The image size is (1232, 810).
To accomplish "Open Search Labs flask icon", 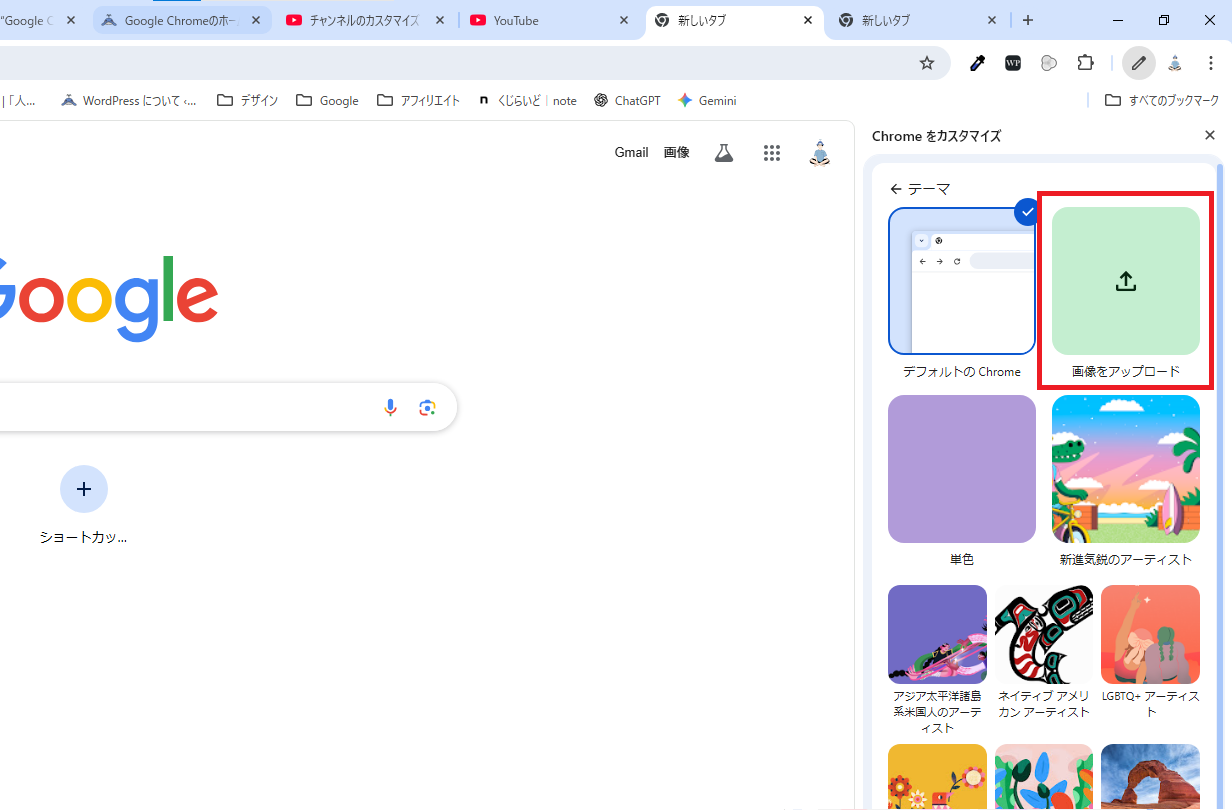I will pyautogui.click(x=724, y=153).
